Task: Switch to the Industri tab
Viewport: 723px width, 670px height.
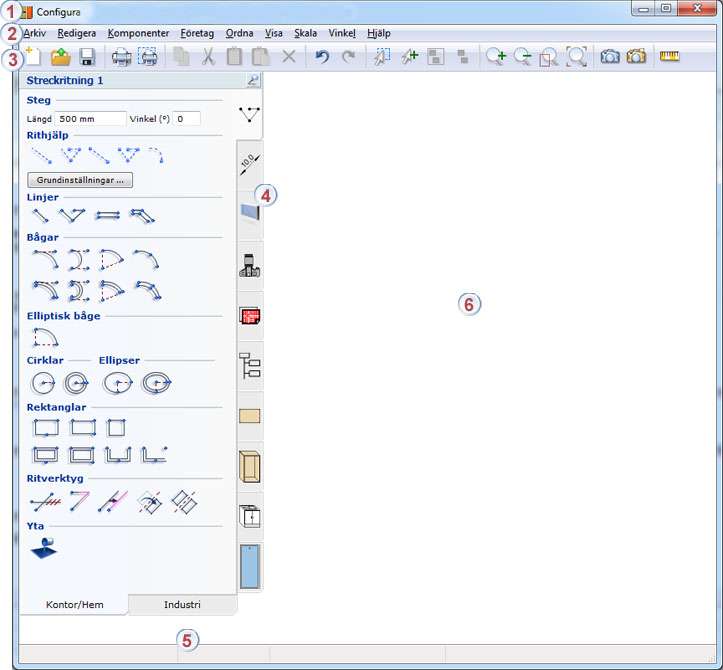Action: pyautogui.click(x=183, y=605)
